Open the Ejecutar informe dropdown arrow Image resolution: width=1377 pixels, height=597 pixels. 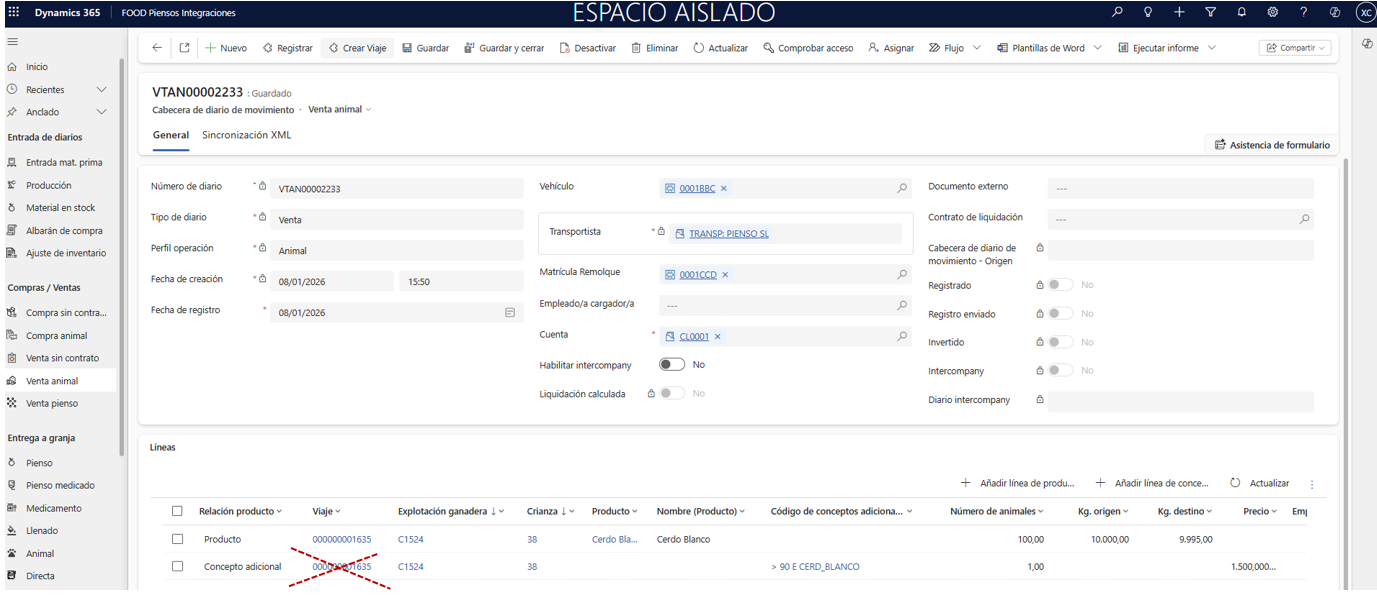pos(1212,48)
